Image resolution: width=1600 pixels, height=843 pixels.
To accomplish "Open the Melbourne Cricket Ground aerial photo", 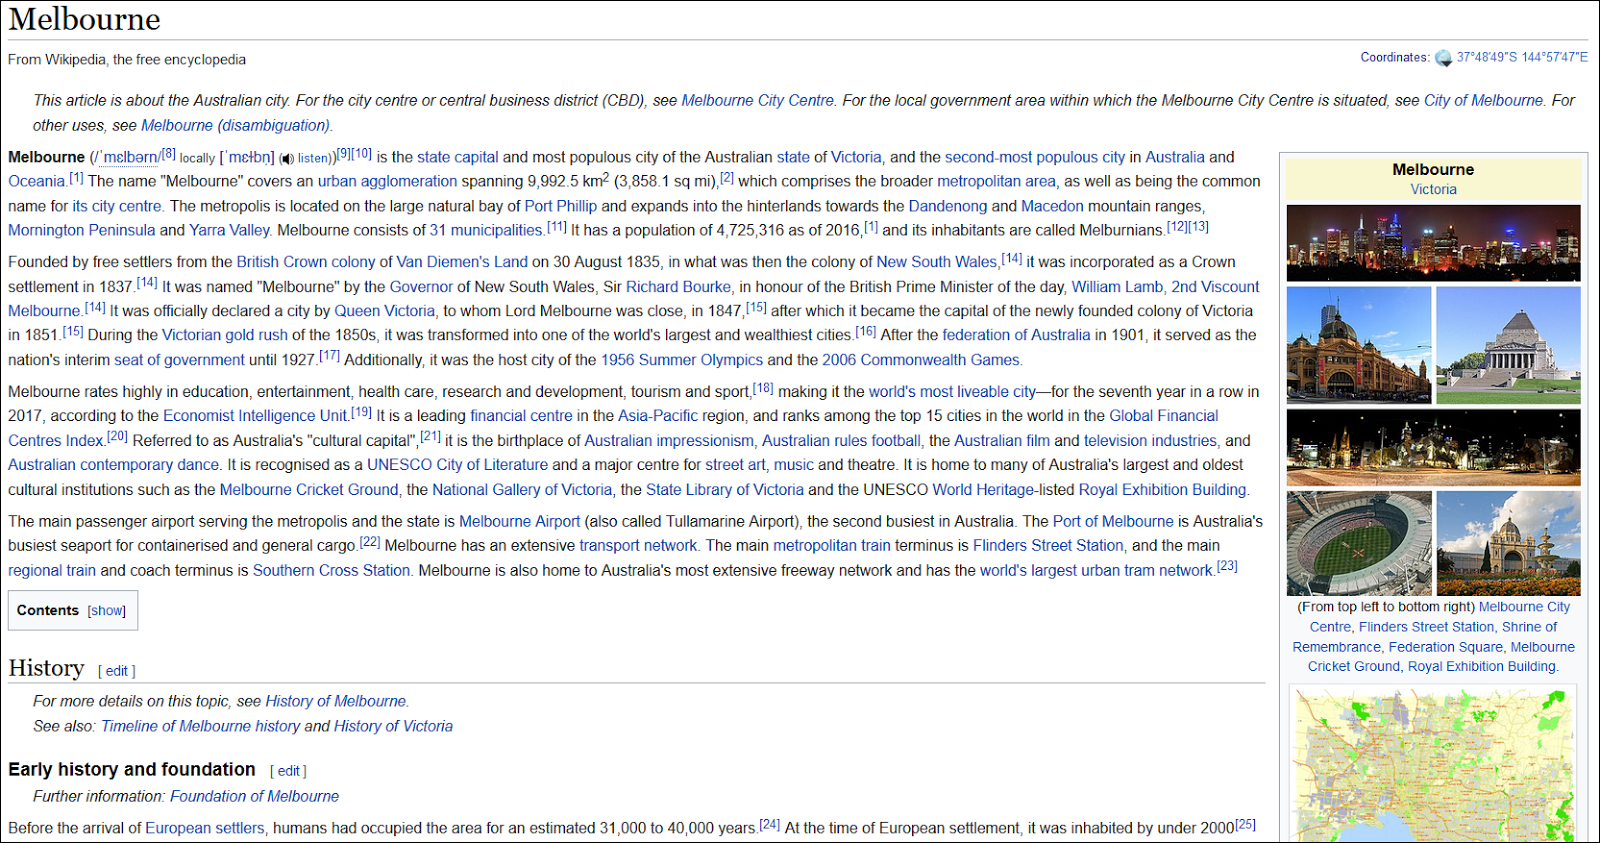I will 1359,543.
